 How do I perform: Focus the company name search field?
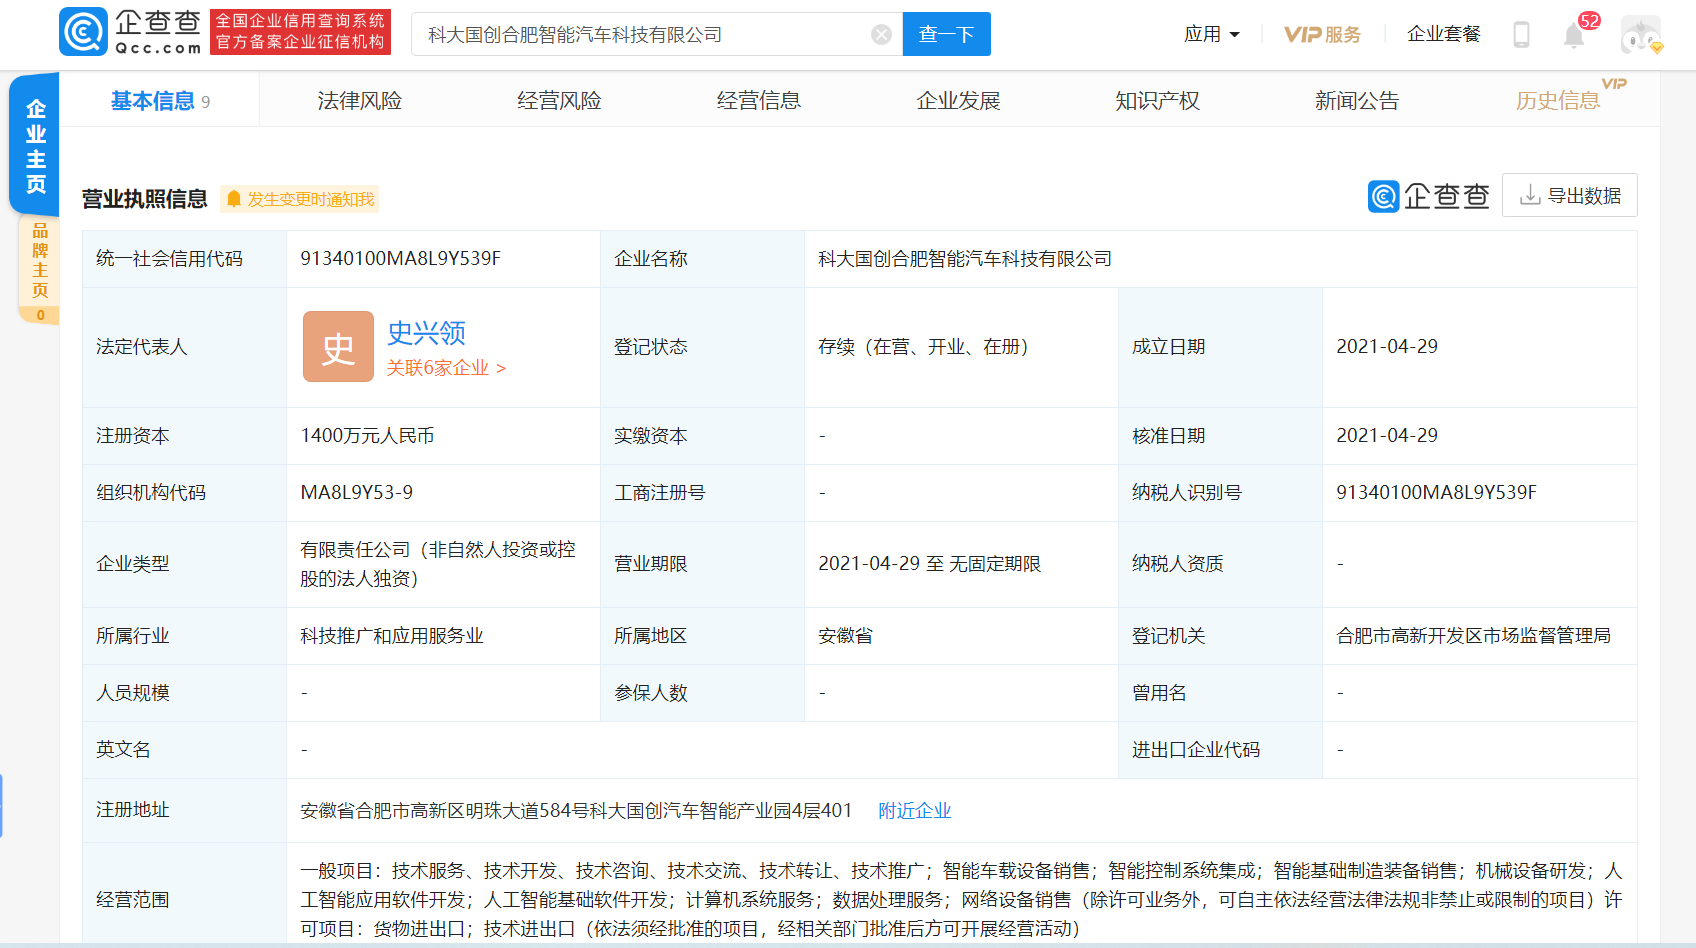point(640,35)
